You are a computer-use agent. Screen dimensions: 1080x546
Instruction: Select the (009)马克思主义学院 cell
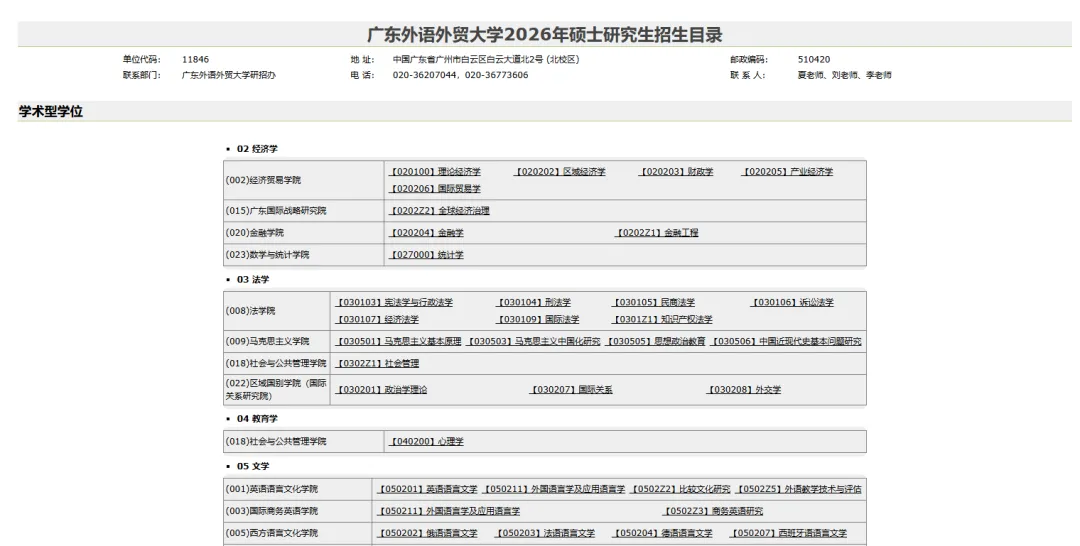(277, 342)
